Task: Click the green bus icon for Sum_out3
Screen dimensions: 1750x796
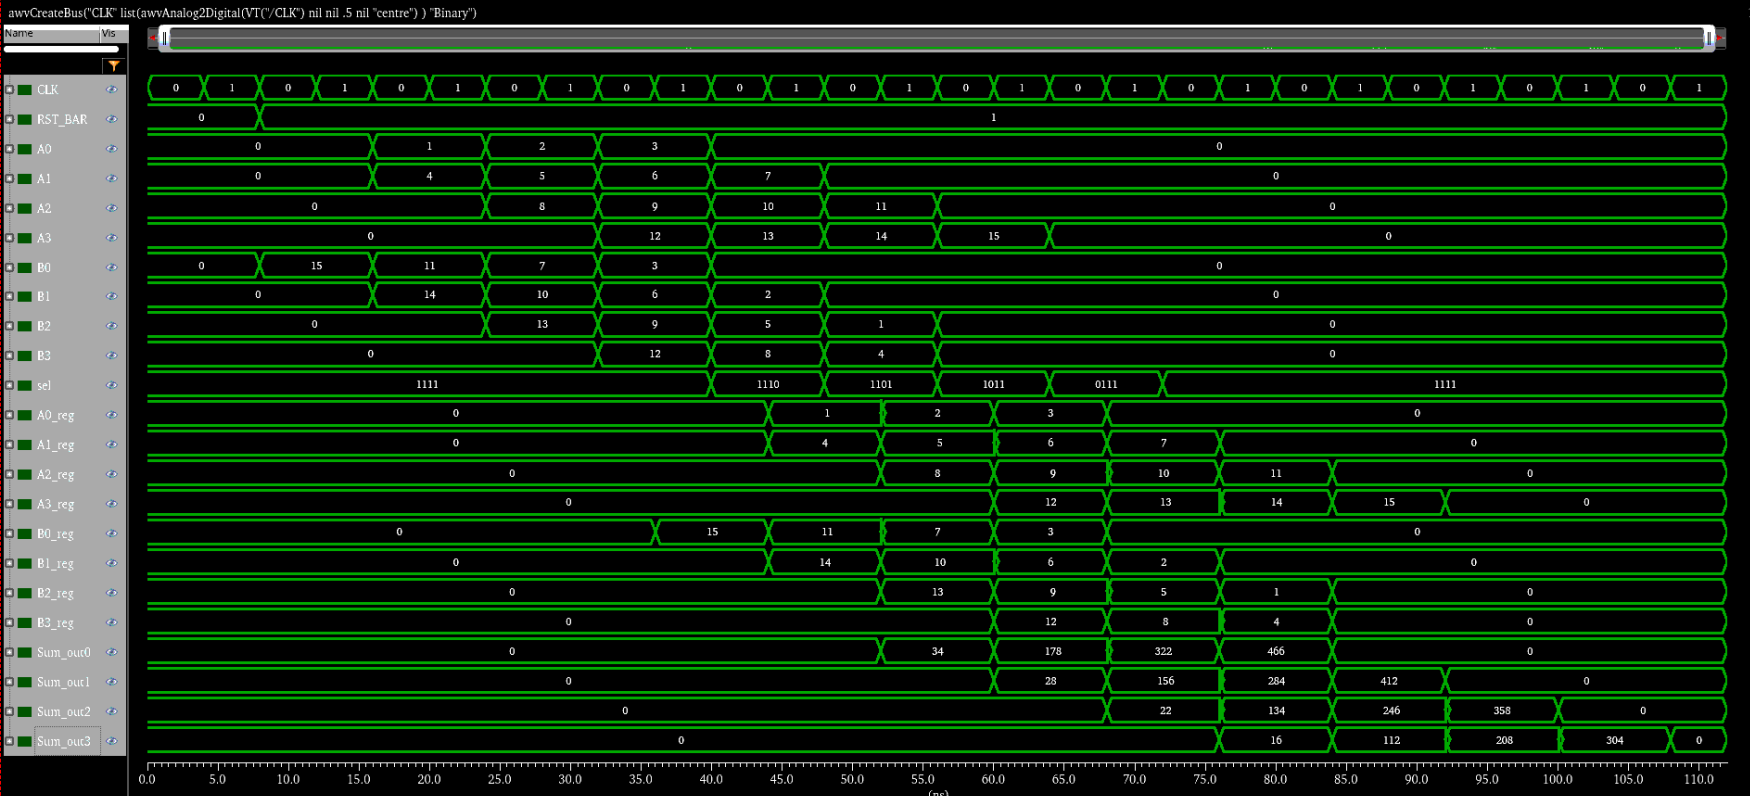Action: pos(25,741)
